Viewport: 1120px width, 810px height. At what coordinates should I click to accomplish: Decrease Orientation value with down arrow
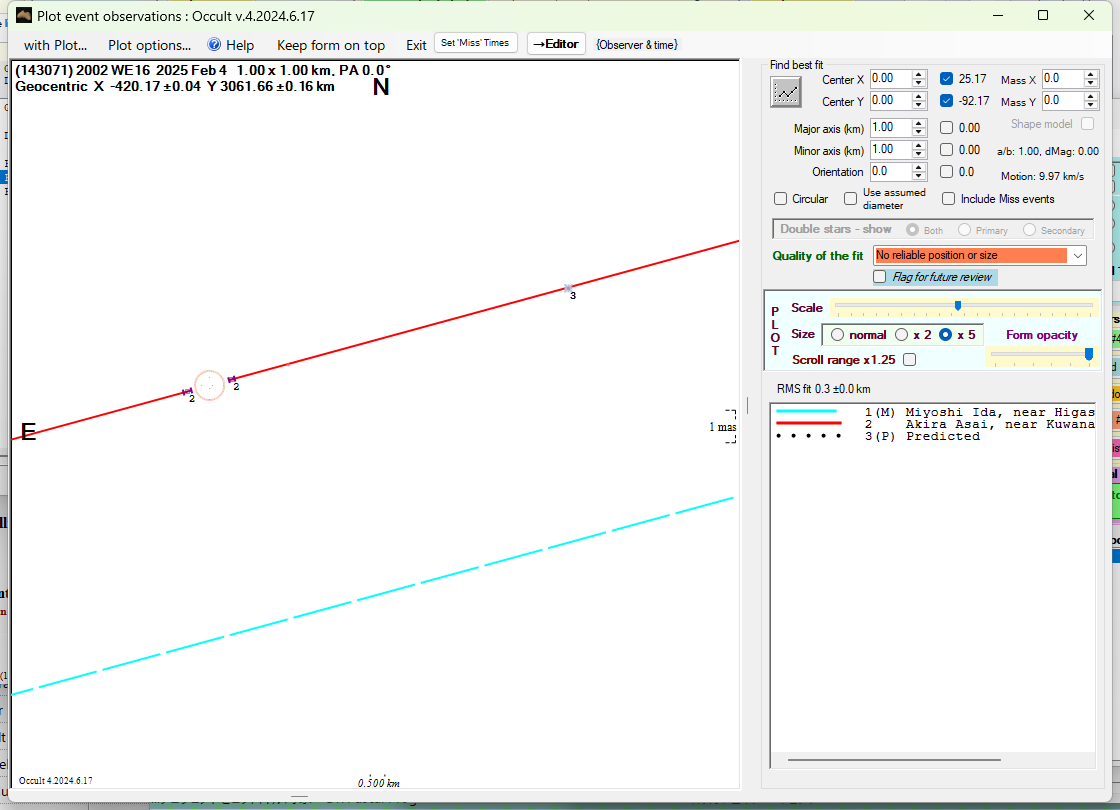click(919, 176)
